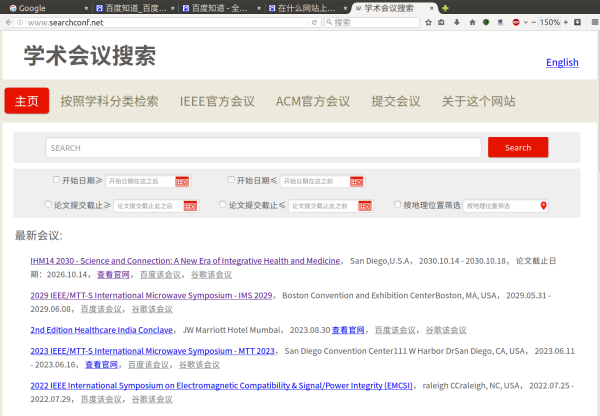The height and width of the screenshot is (416, 600).
Task: Open the IEEE官方会议 nav item
Action: [217, 101]
